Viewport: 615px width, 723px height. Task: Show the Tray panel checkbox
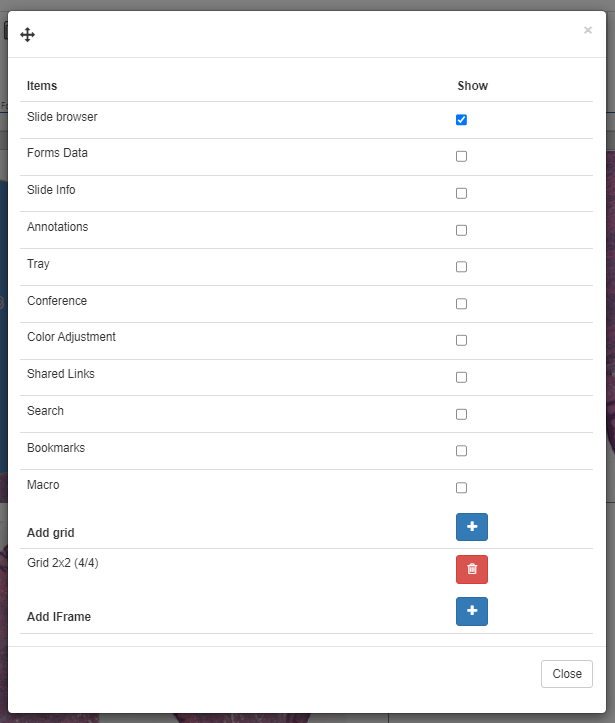click(461, 267)
